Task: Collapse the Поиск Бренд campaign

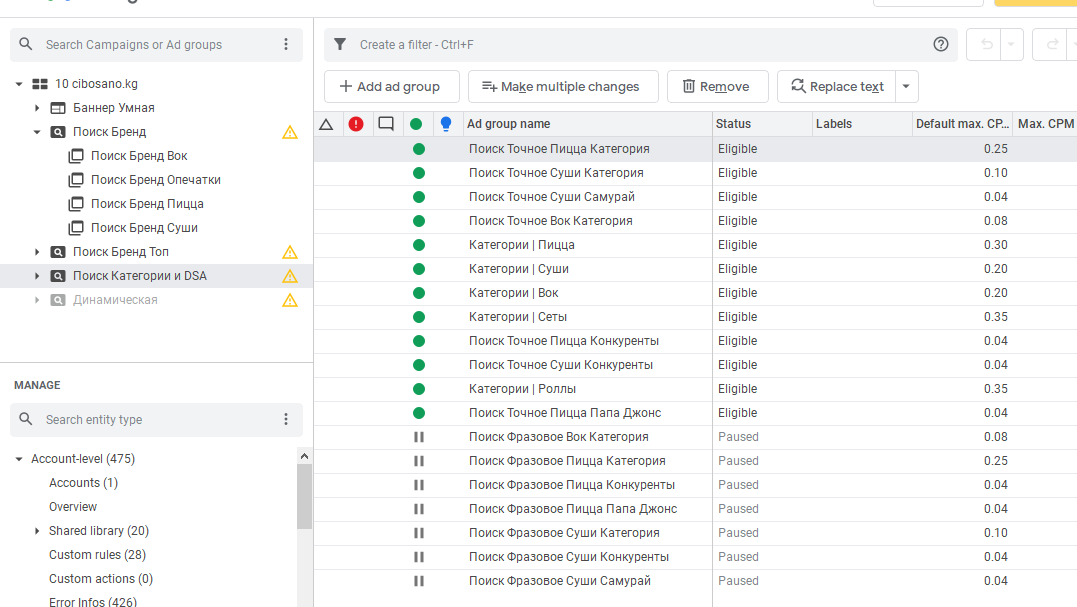Action: (37, 132)
